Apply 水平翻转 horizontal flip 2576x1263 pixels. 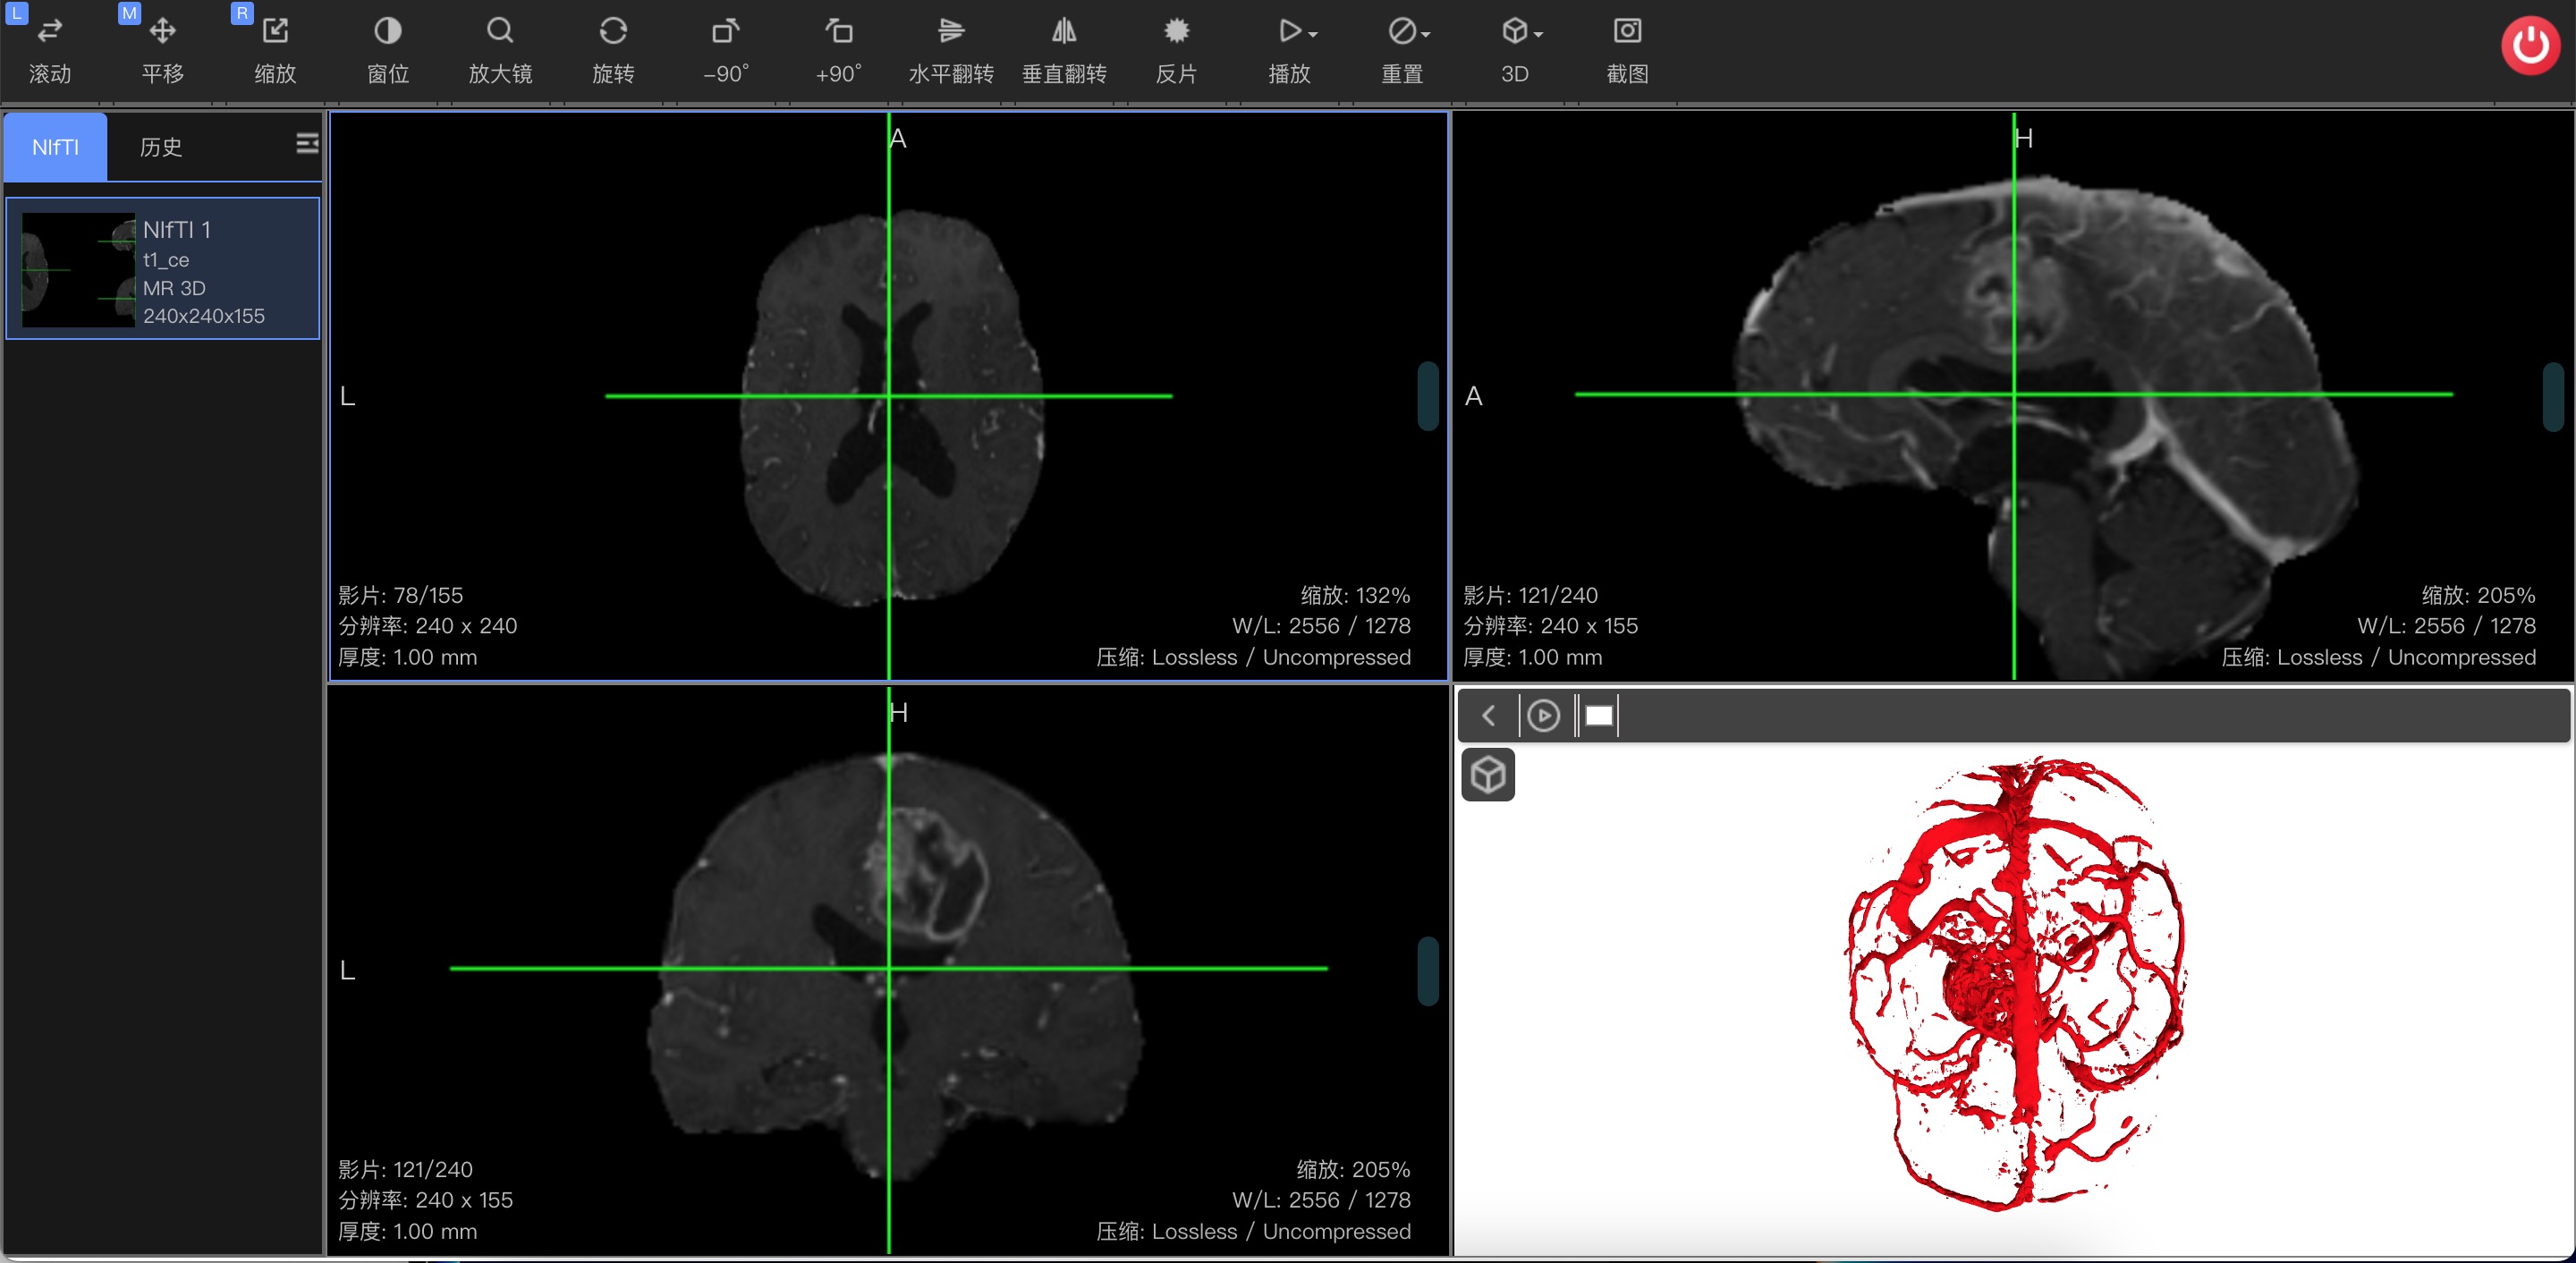951,50
